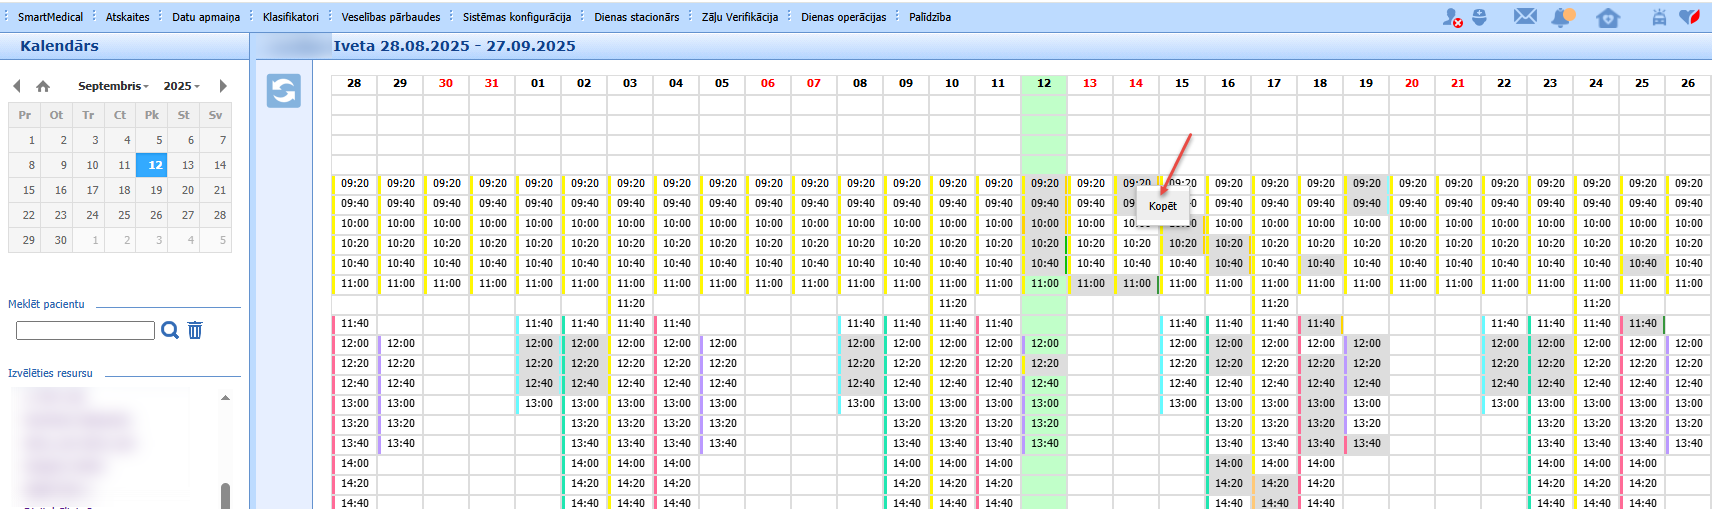Viewport: 1712px width, 509px height.
Task: Select day 17 in the mini calendar
Action: click(x=92, y=190)
